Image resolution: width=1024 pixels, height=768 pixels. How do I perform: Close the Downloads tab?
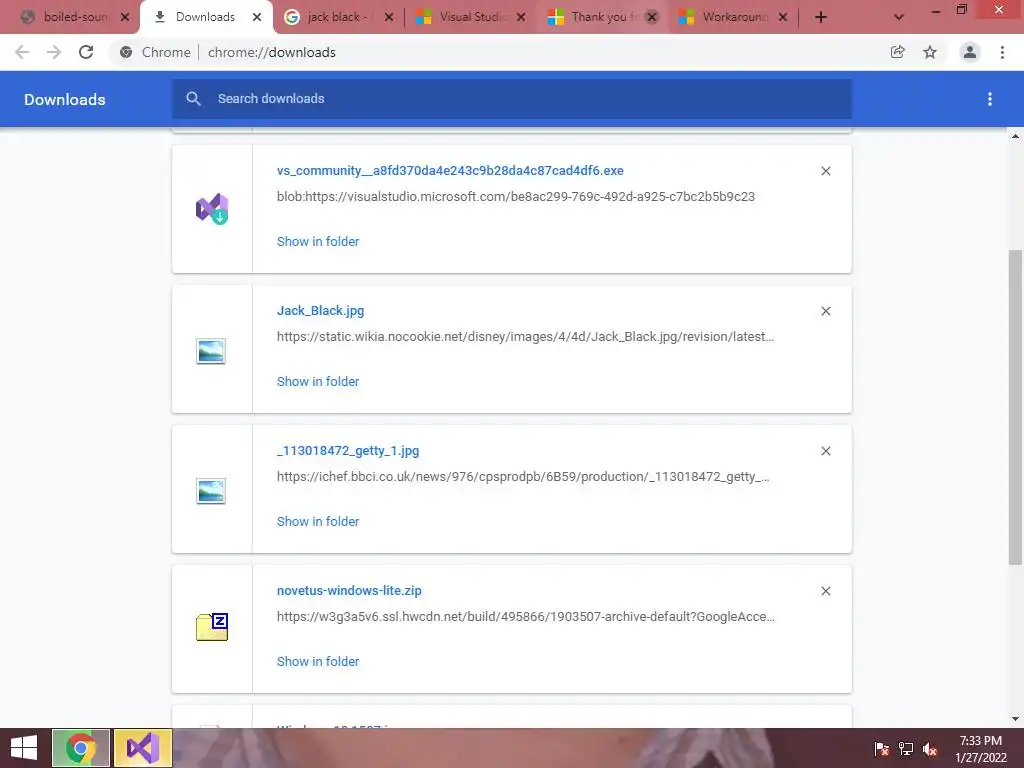click(257, 18)
